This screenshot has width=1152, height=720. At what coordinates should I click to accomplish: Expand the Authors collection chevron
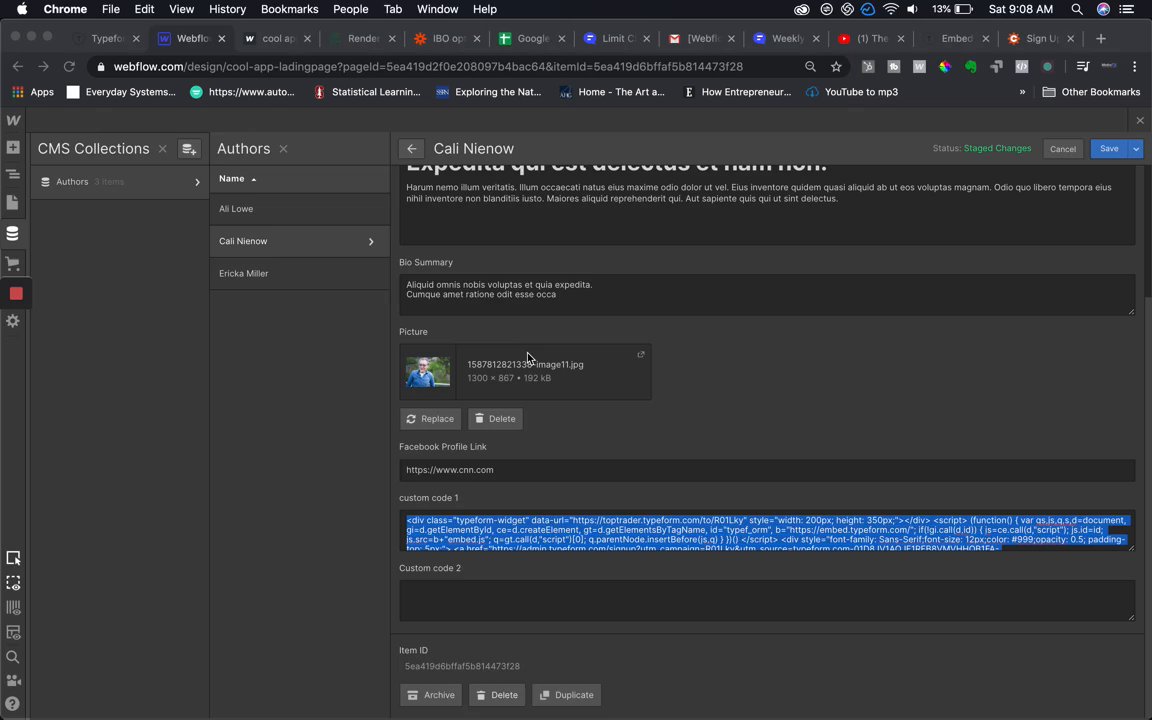197,182
